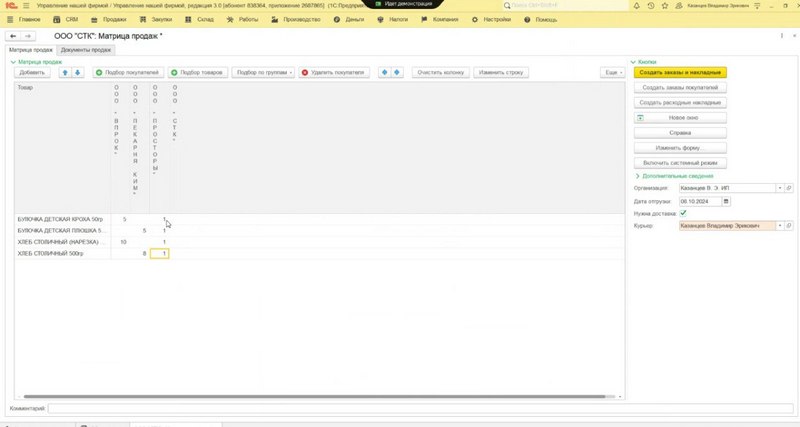Move row down with blue down arrow
This screenshot has width=800, height=427.
pyautogui.click(x=78, y=72)
